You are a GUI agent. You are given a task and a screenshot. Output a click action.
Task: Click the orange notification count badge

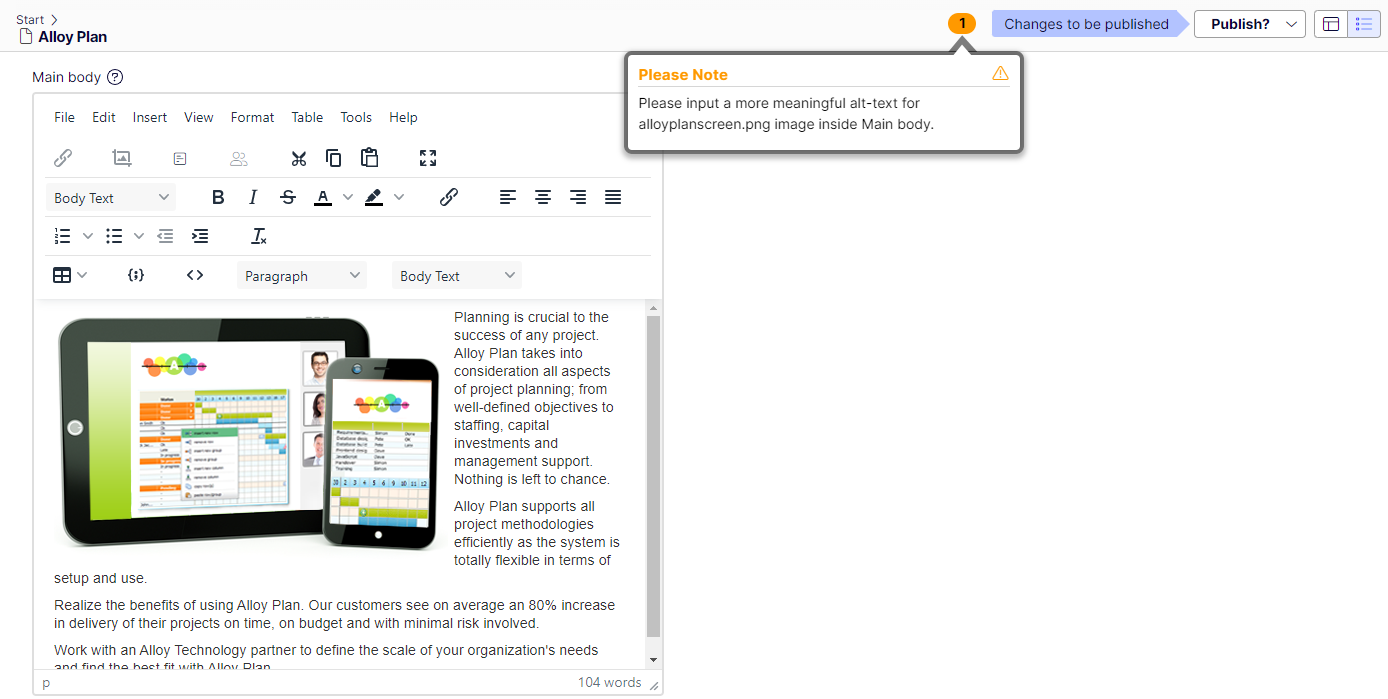[x=962, y=23]
